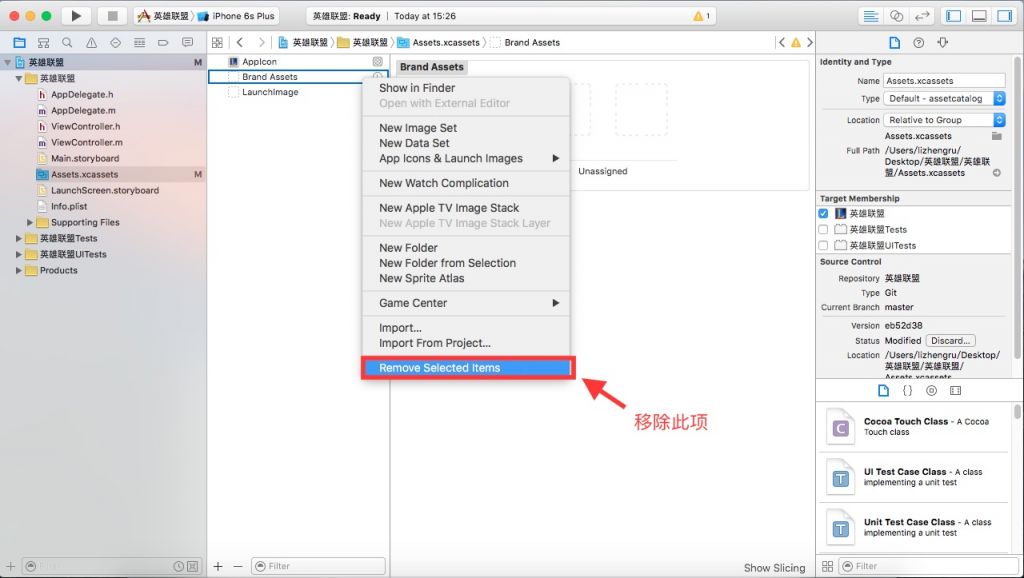Open the Type asset catalog dropdown
This screenshot has height=578, width=1024.
pos(945,99)
